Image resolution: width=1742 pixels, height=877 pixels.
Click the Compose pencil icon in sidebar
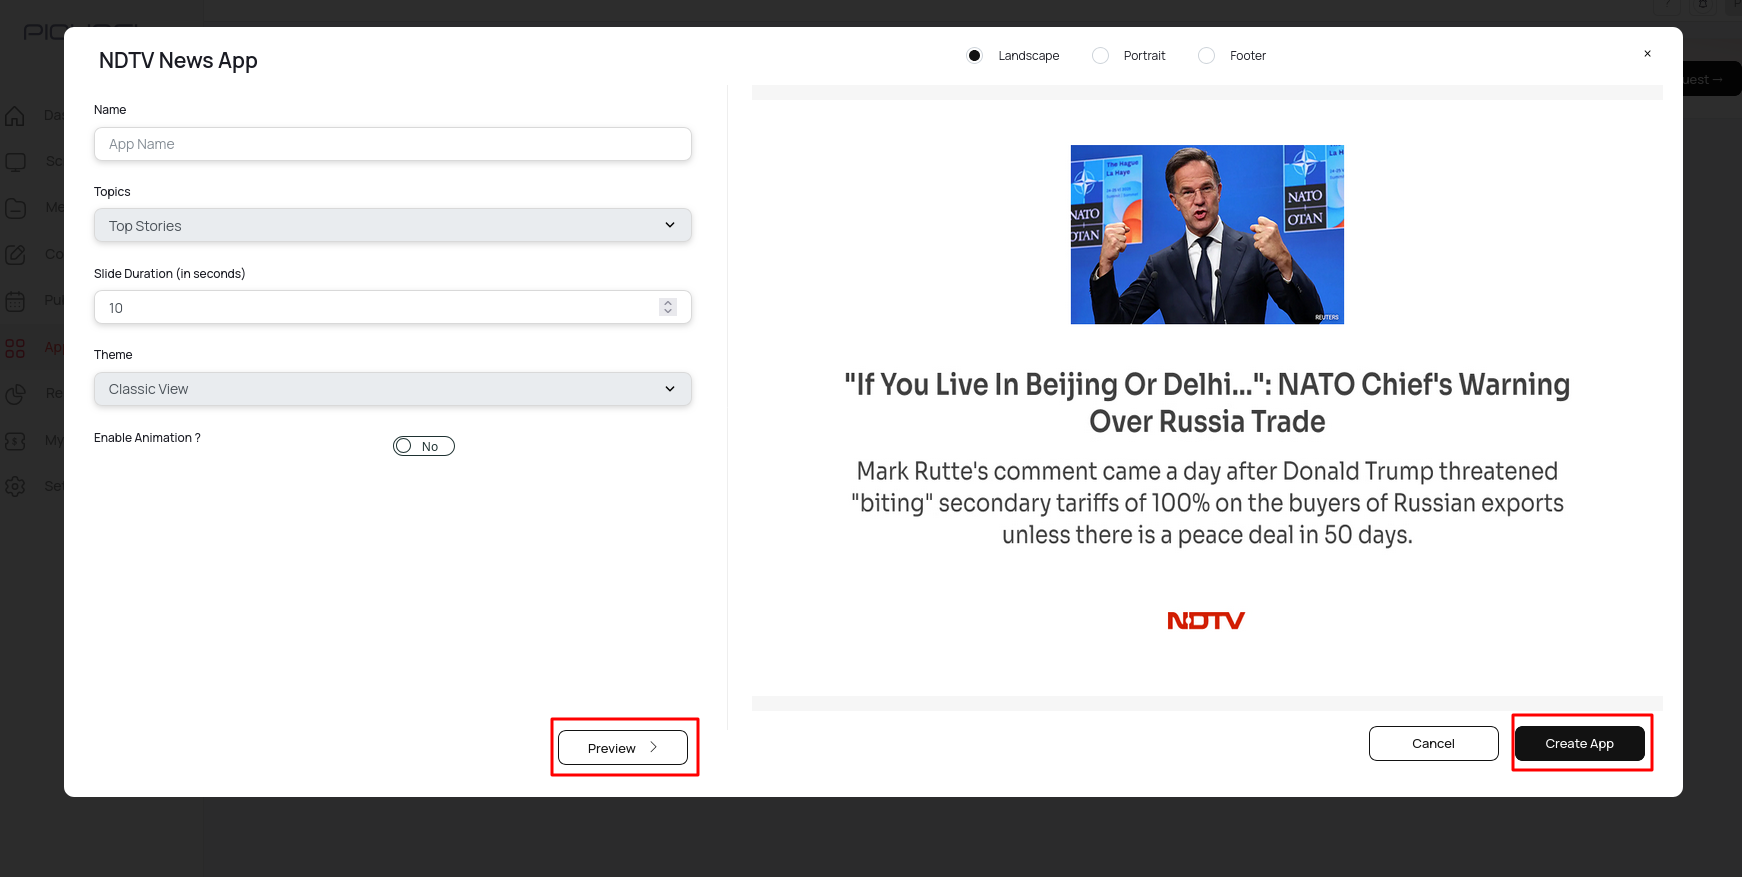(x=15, y=255)
